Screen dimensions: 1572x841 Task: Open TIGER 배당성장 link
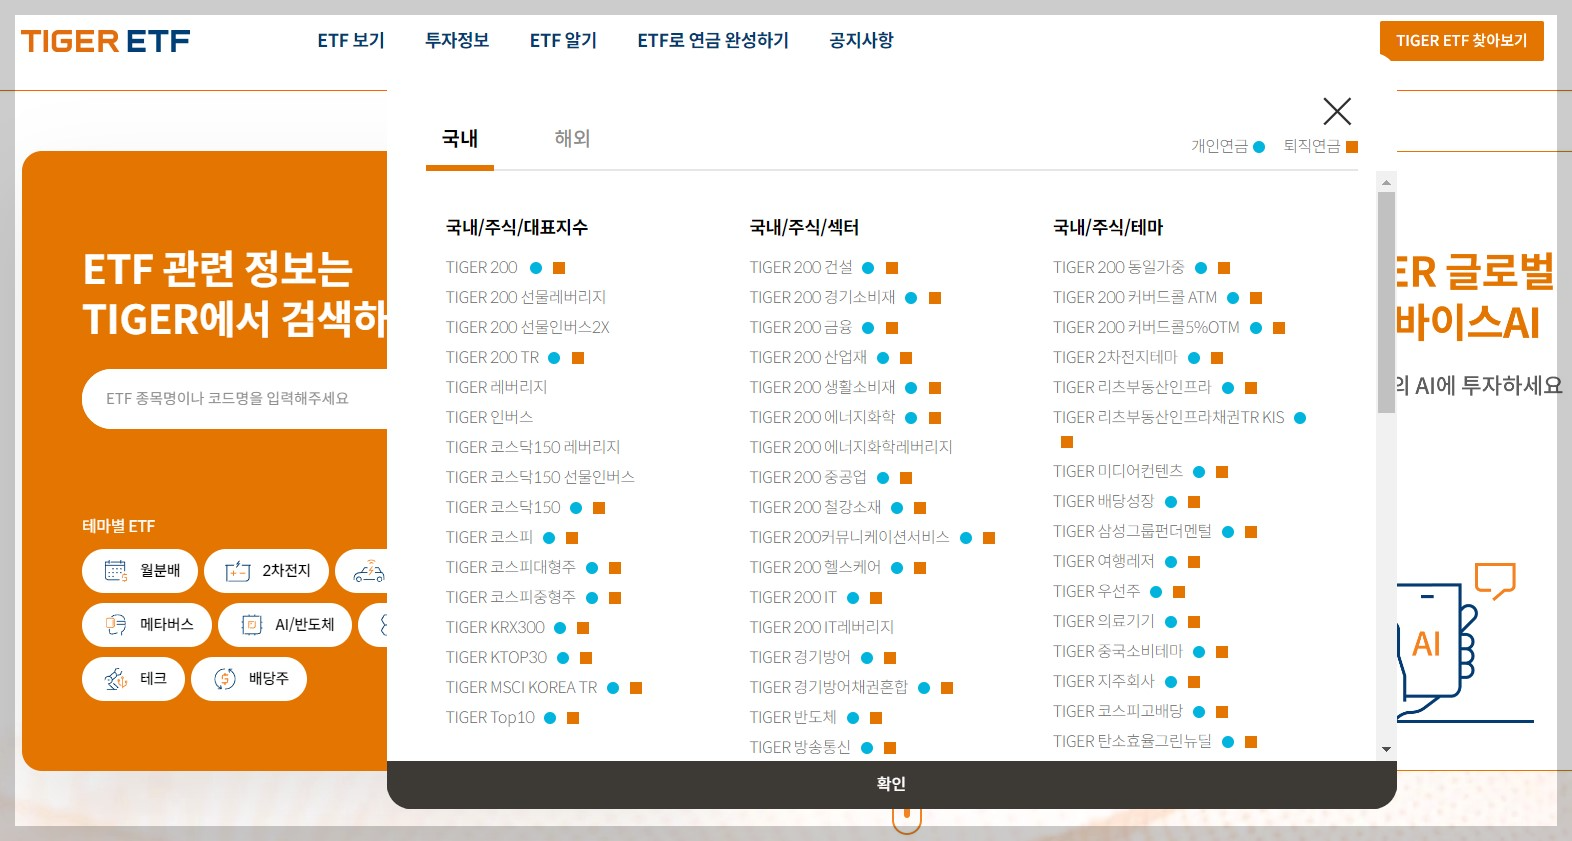point(1103,502)
